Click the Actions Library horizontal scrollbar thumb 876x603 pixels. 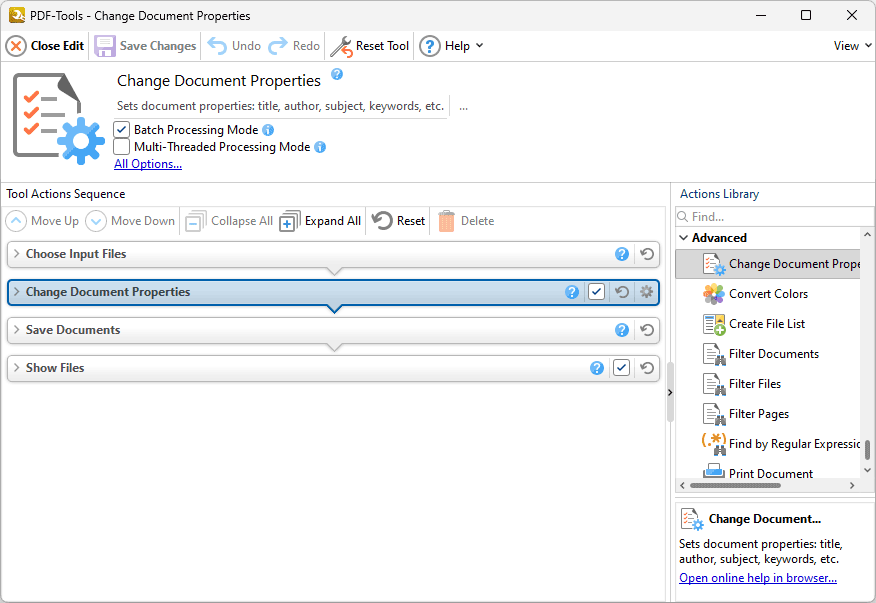tap(735, 486)
